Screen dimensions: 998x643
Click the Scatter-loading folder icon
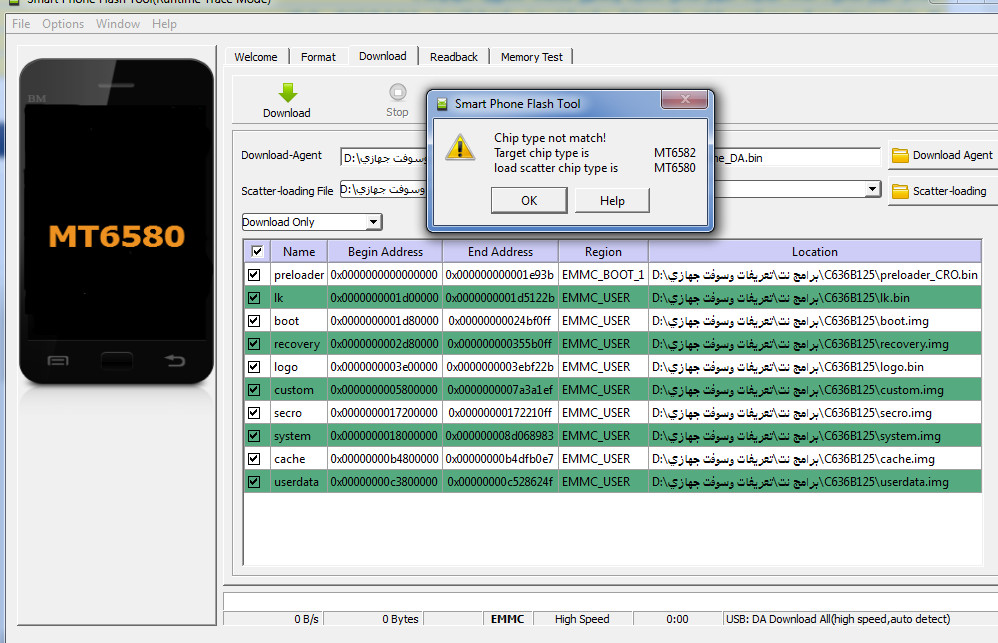(900, 191)
